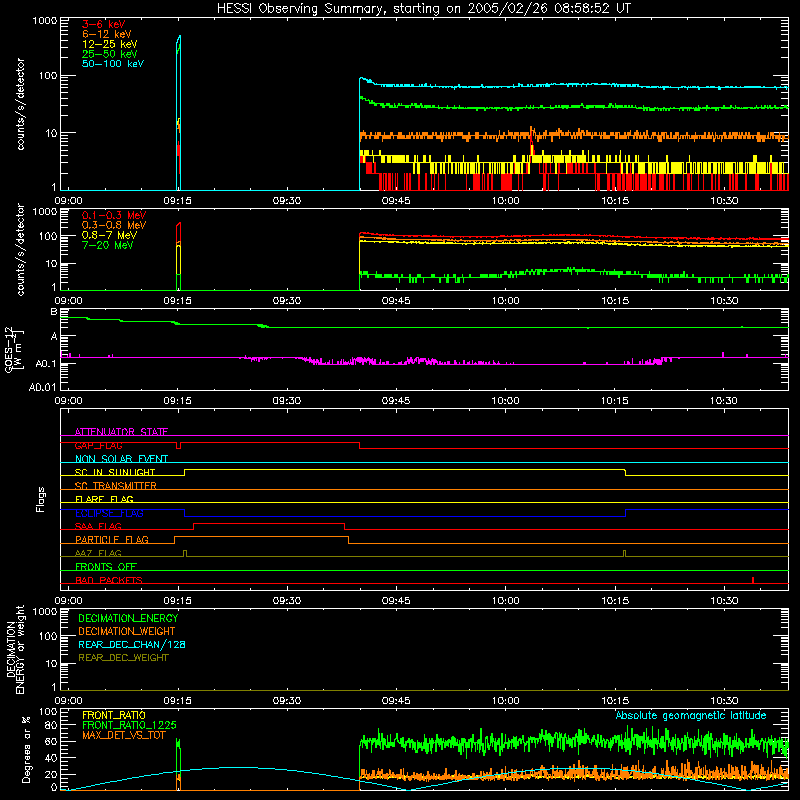The width and height of the screenshot is (800, 800).
Task: Click the 0.1-0.3 MeV legend label
Action: (114, 215)
